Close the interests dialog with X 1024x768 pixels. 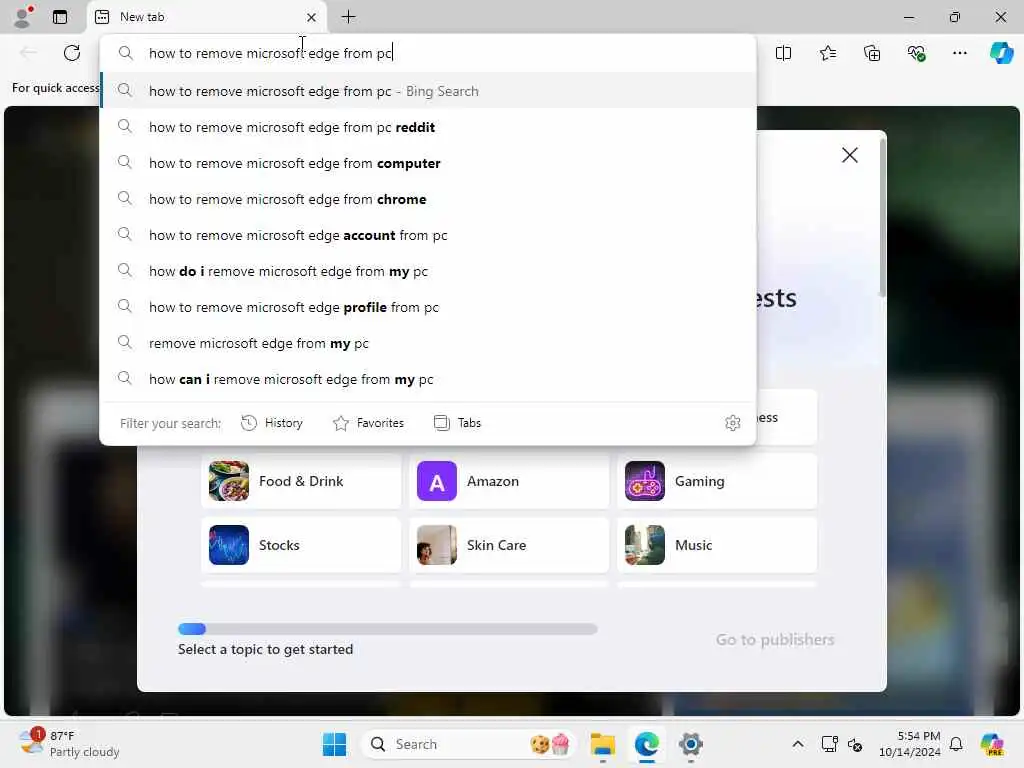tap(849, 155)
